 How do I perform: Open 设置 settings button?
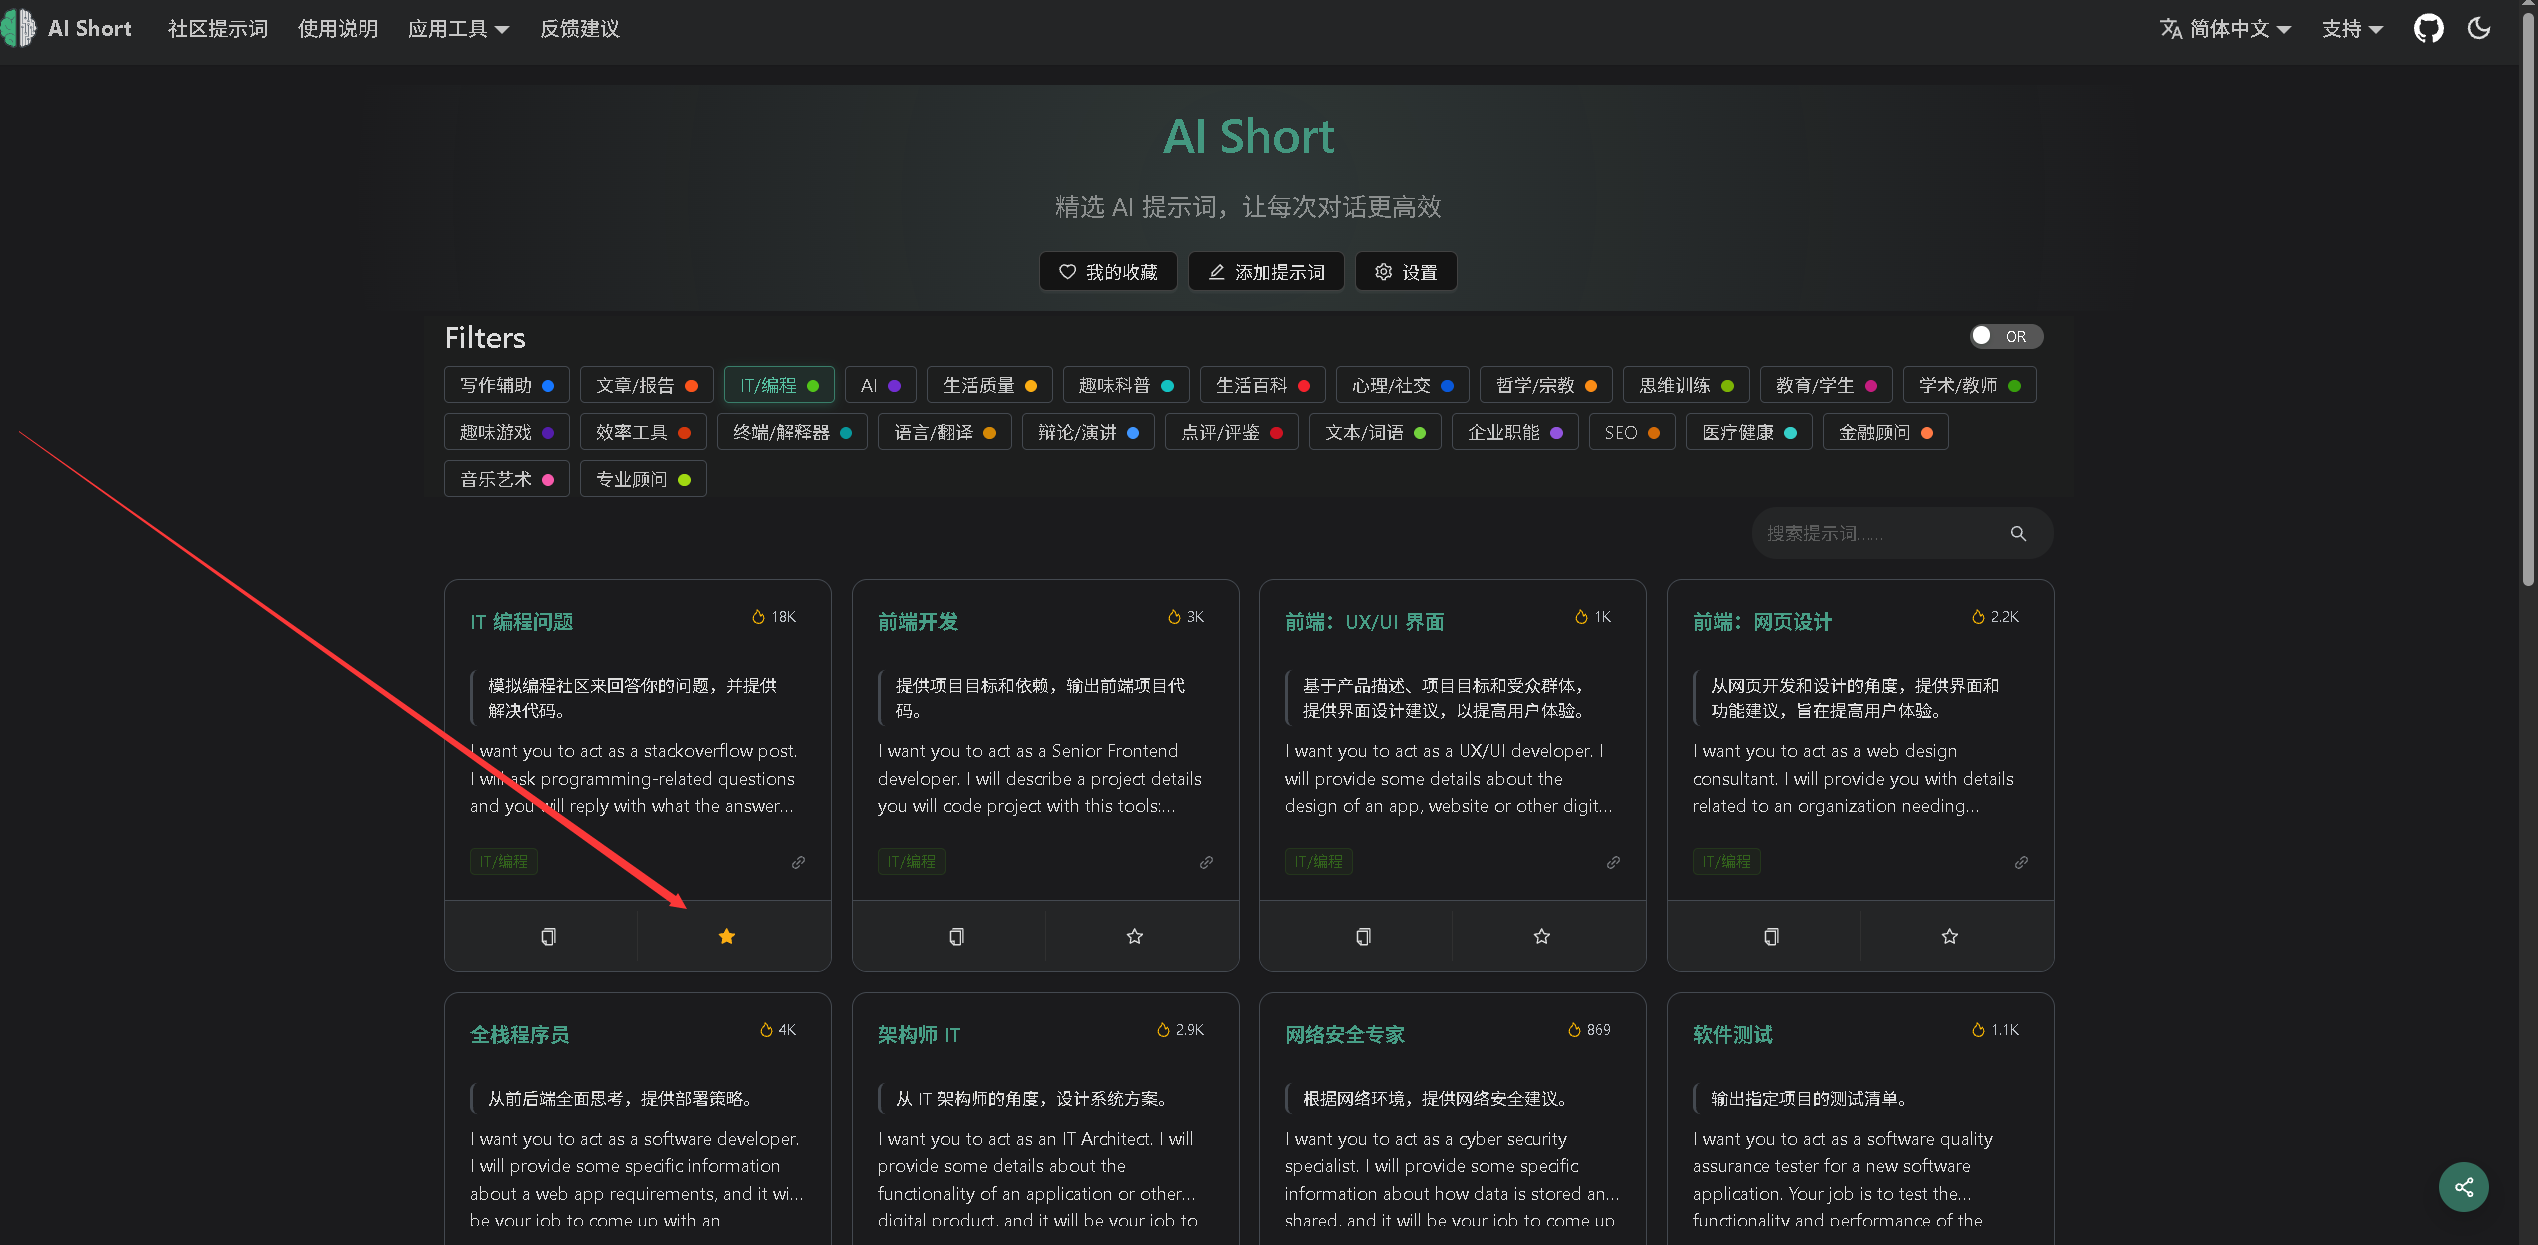[x=1406, y=272]
